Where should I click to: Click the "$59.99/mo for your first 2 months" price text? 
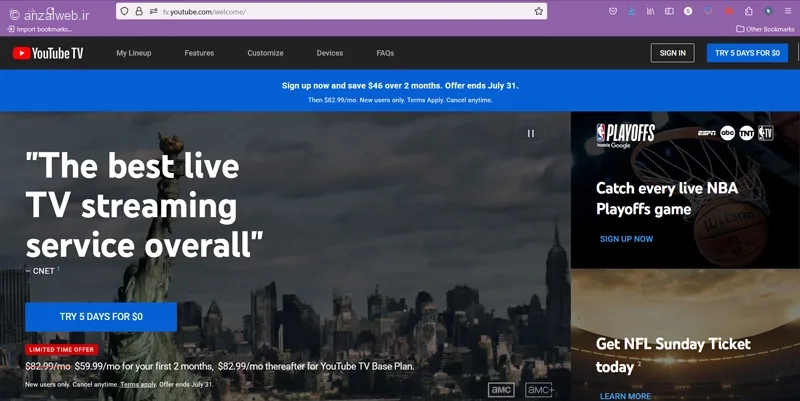(143, 366)
